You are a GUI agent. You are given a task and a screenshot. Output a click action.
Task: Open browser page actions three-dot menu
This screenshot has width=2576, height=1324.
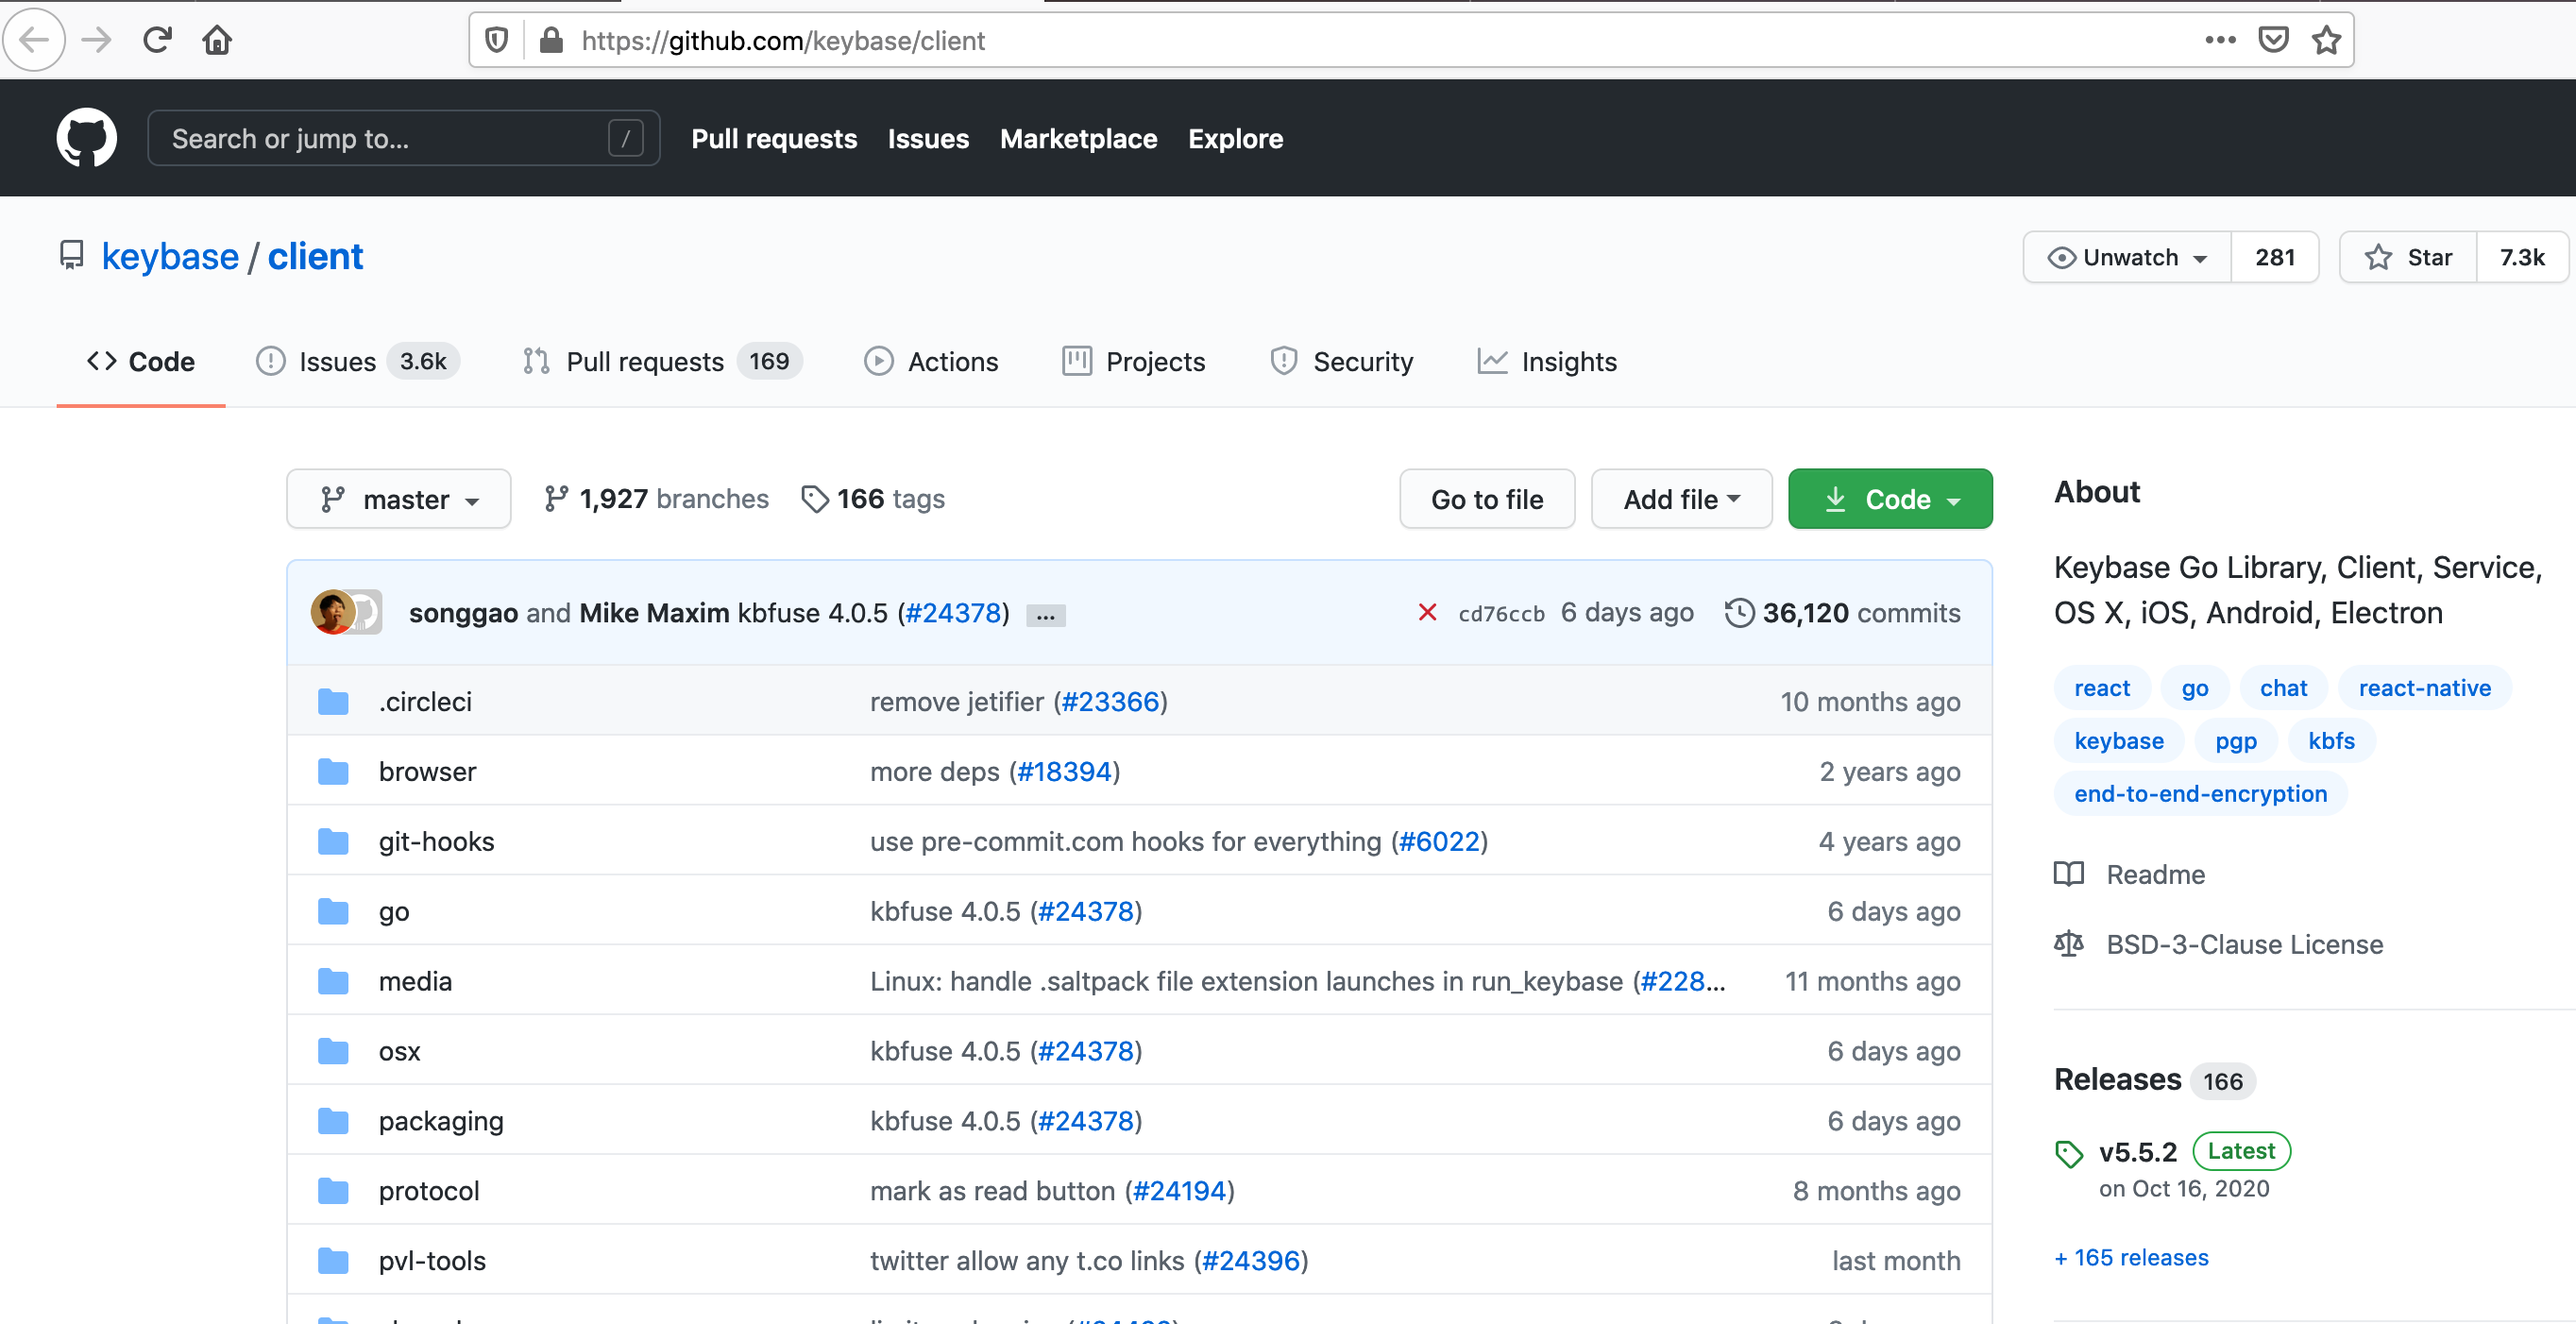coord(2220,40)
